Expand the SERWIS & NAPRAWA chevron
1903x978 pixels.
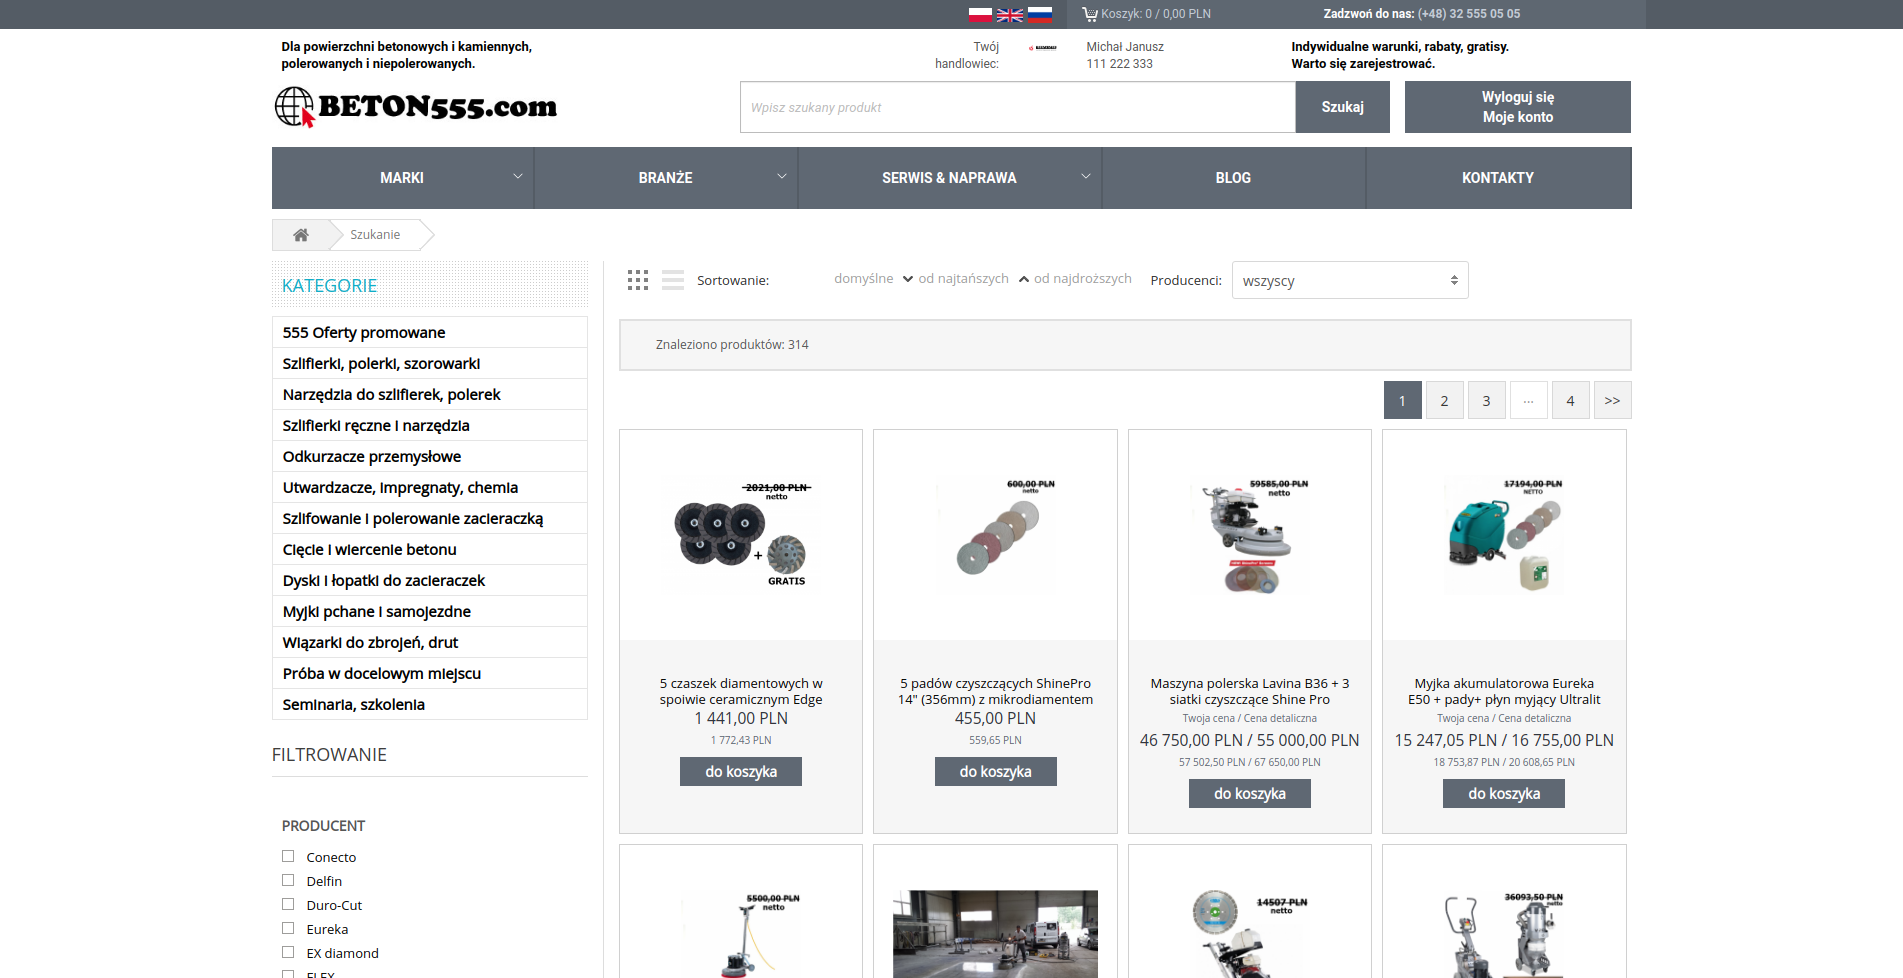pos(1086,176)
